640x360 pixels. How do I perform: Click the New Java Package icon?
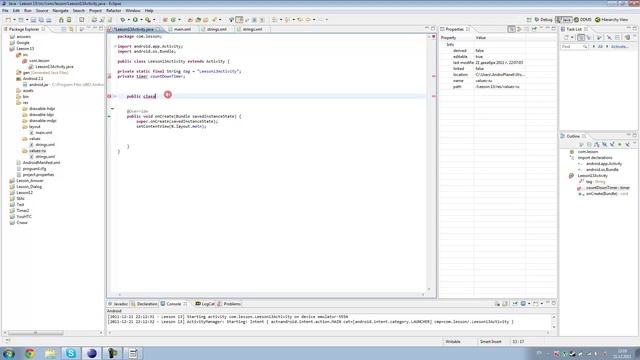point(165,20)
